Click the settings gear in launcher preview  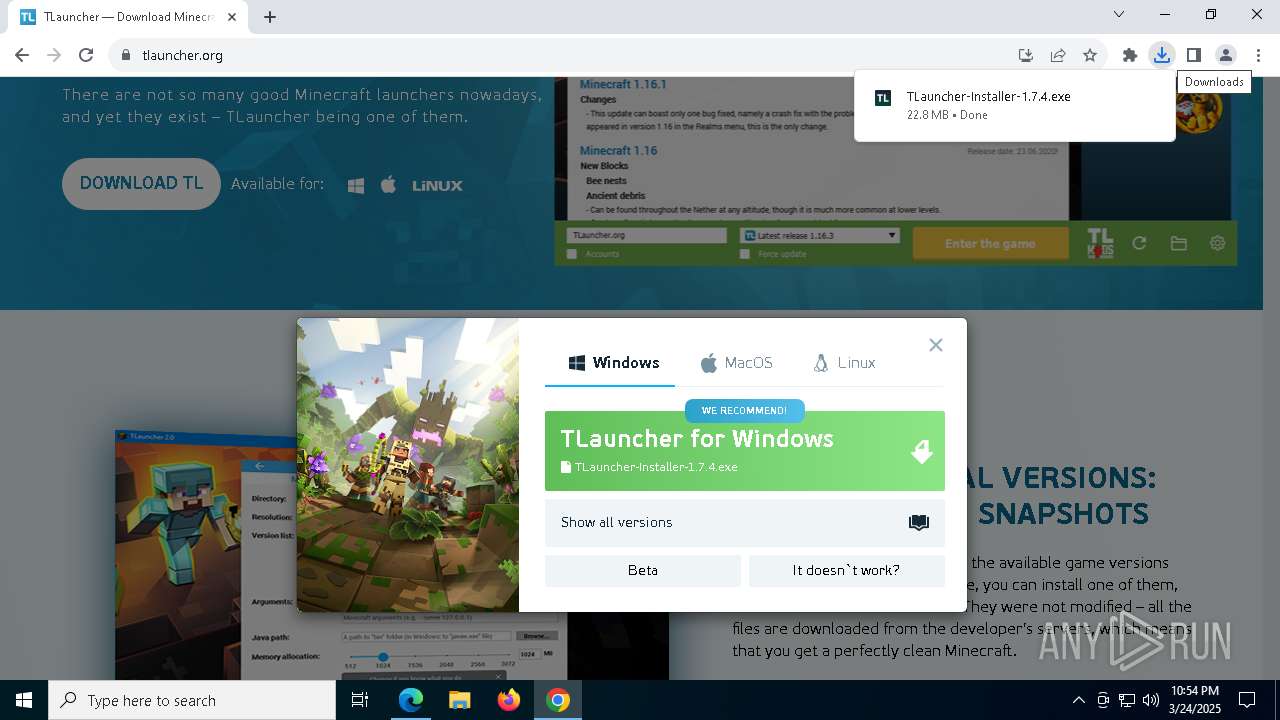pyautogui.click(x=1217, y=243)
